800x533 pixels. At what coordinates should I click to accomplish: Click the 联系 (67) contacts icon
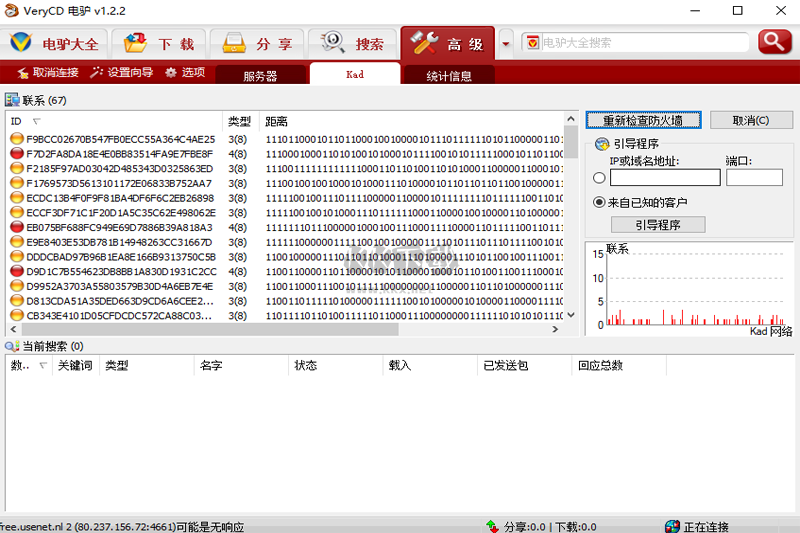click(12, 100)
